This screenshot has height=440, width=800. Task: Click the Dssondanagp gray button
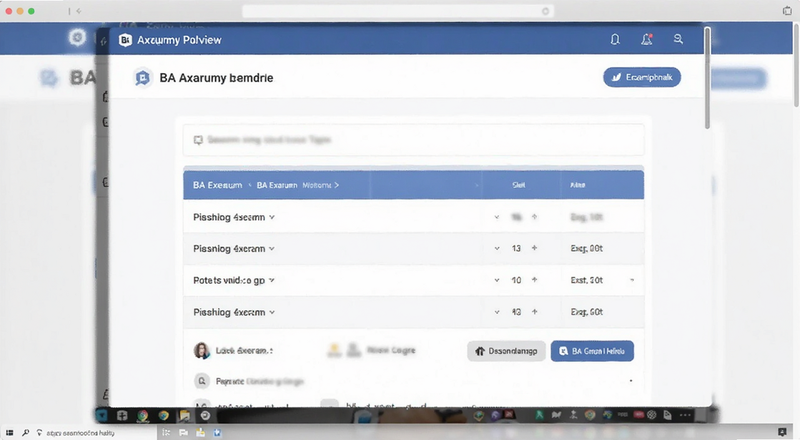506,351
